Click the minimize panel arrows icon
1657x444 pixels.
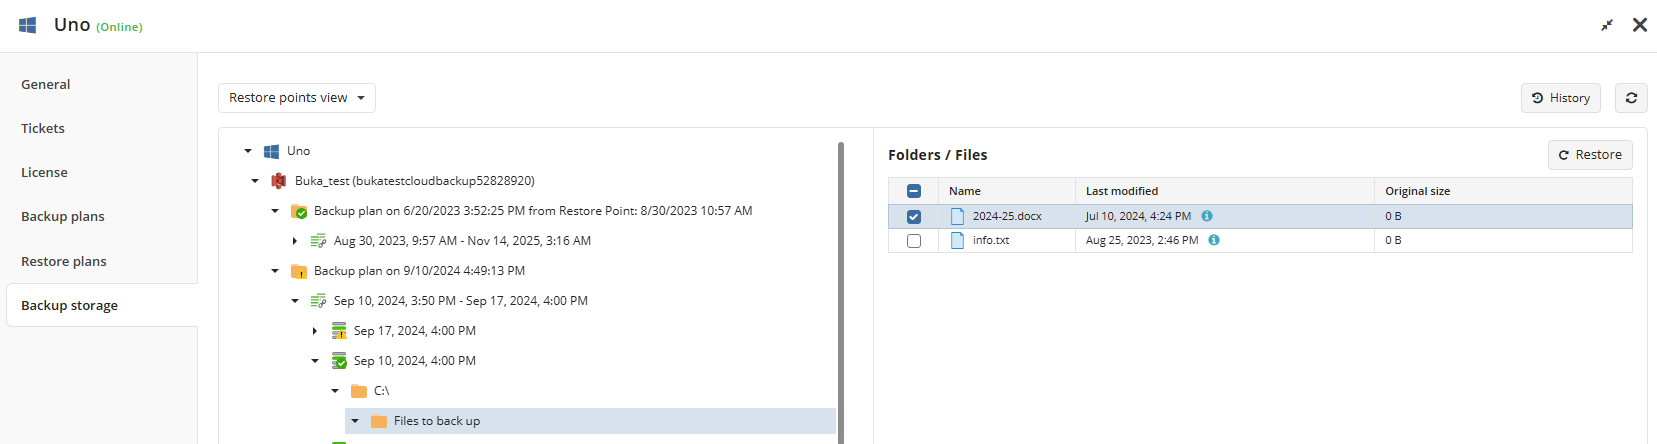[x=1607, y=25]
